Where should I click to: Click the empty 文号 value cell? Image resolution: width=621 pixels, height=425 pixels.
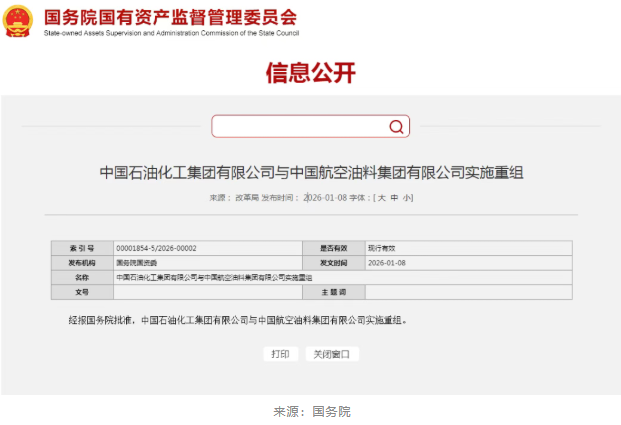205,292
